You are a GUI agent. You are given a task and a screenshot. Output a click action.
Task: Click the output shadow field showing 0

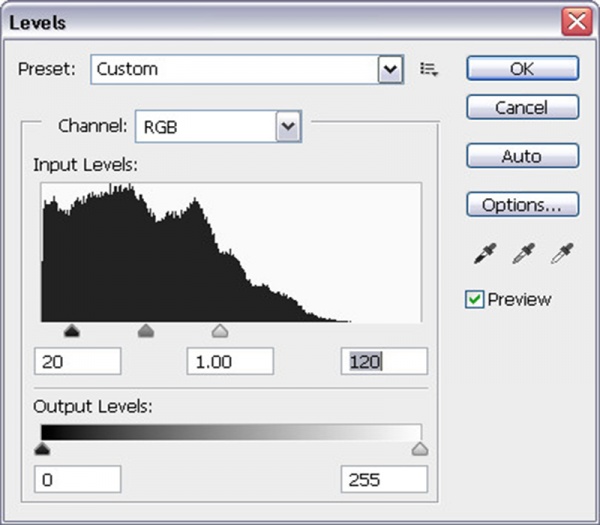(78, 479)
